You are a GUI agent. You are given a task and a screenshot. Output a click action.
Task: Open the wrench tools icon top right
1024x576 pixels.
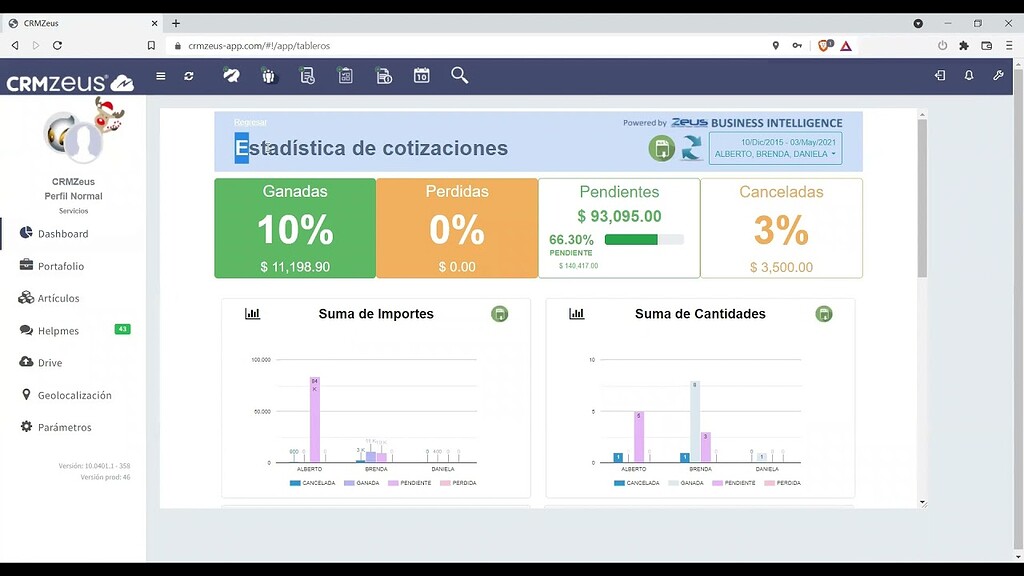tap(998, 75)
